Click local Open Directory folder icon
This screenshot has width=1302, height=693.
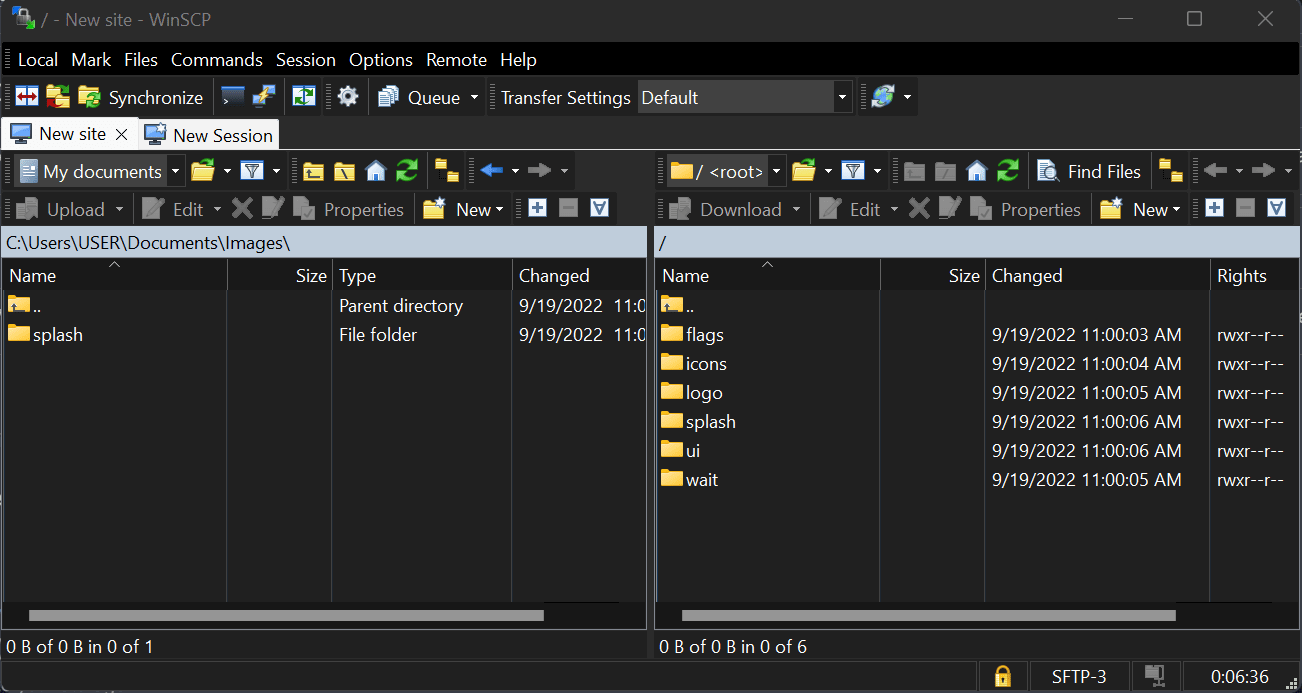[203, 171]
